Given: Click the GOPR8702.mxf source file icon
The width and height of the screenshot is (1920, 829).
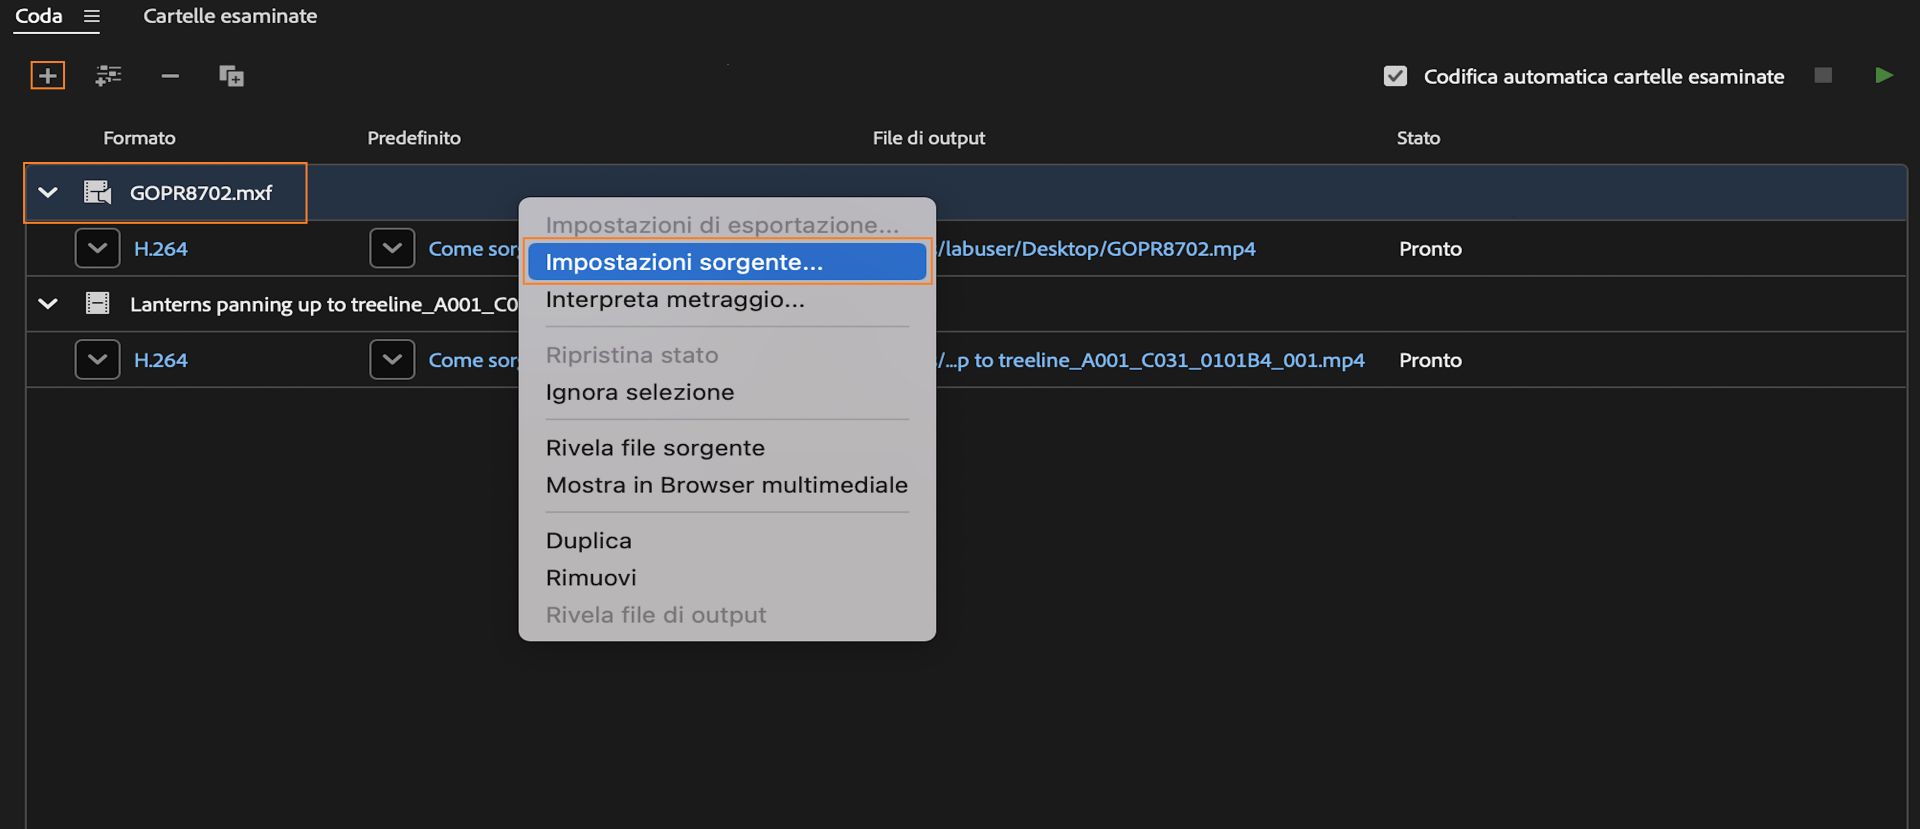Looking at the screenshot, I should [97, 193].
